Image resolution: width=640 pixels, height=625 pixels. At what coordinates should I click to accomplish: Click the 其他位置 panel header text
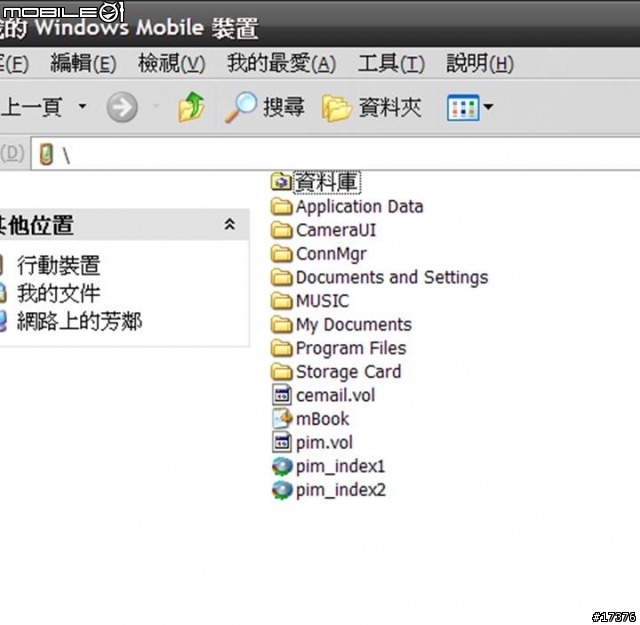(x=37, y=225)
